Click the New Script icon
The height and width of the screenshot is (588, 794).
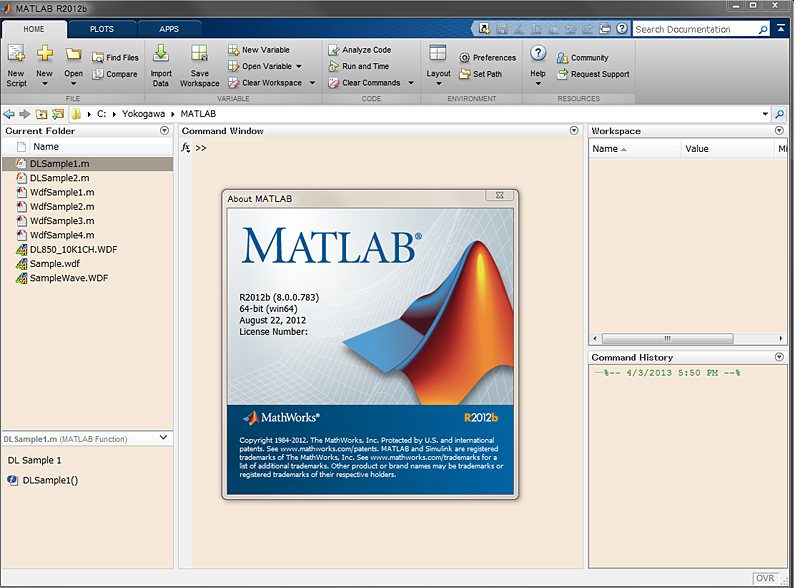(x=16, y=53)
